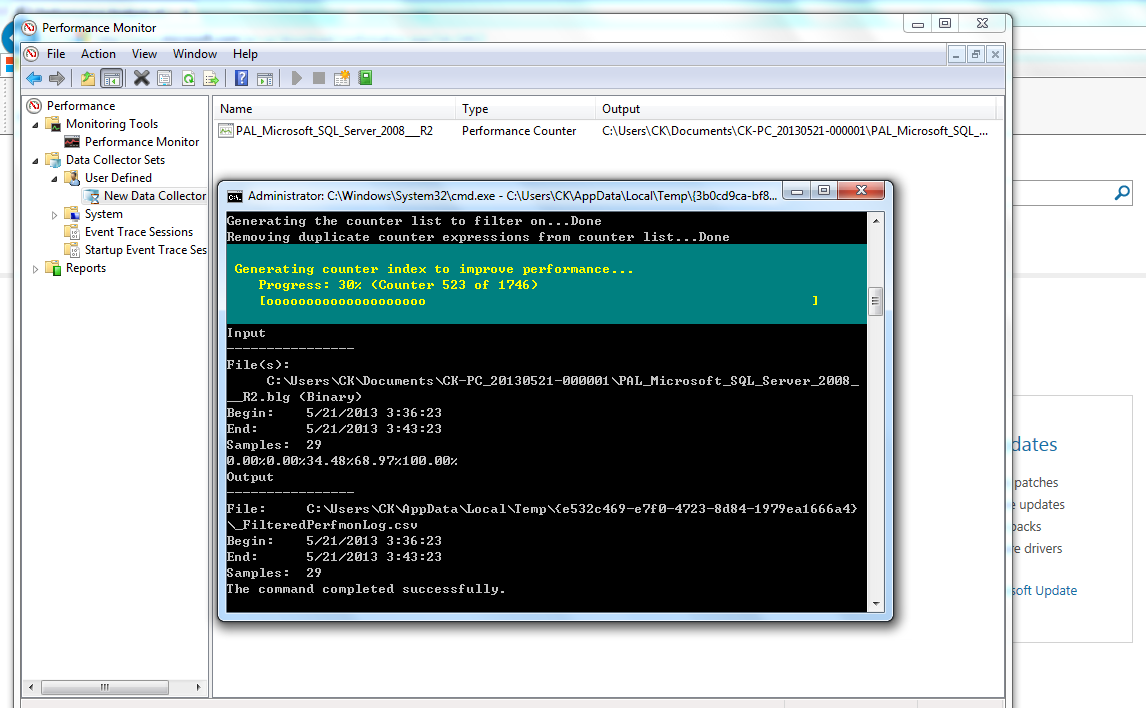
Task: Open the Action menu
Action: pos(98,54)
